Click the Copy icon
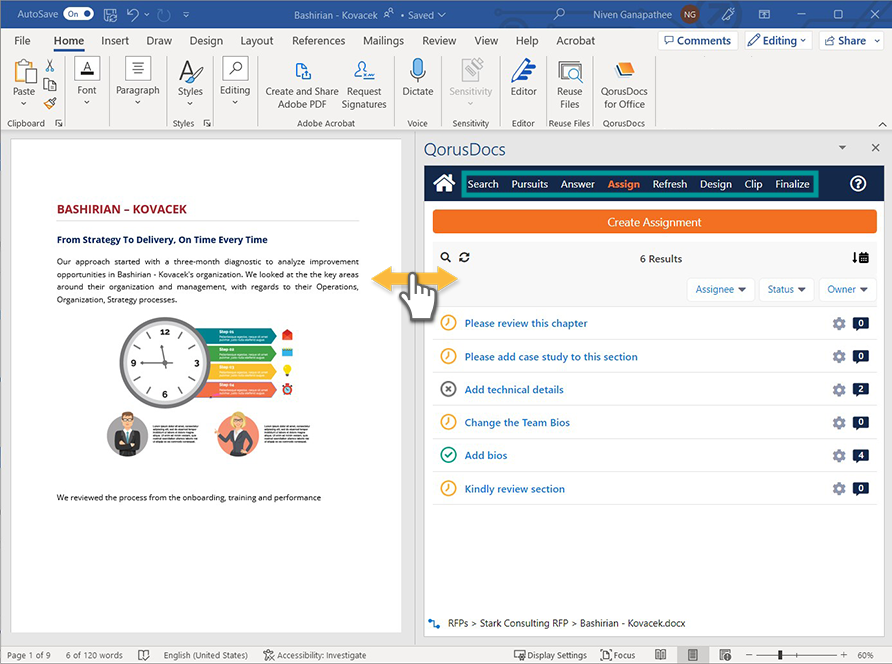 [50, 85]
